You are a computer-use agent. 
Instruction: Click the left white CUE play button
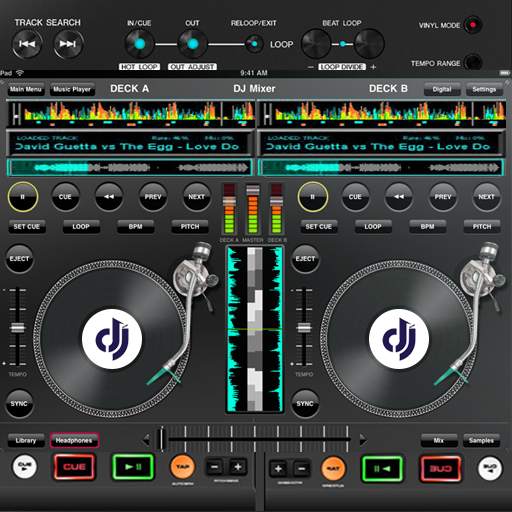(24, 467)
